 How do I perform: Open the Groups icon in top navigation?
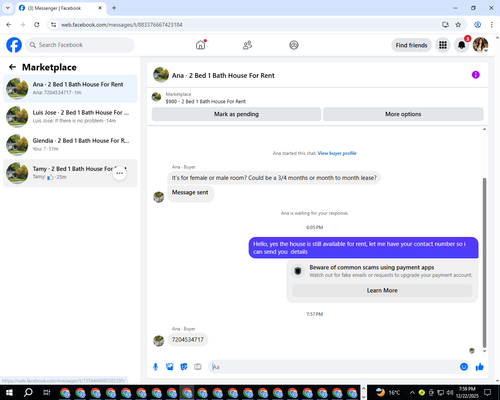pyautogui.click(x=294, y=45)
